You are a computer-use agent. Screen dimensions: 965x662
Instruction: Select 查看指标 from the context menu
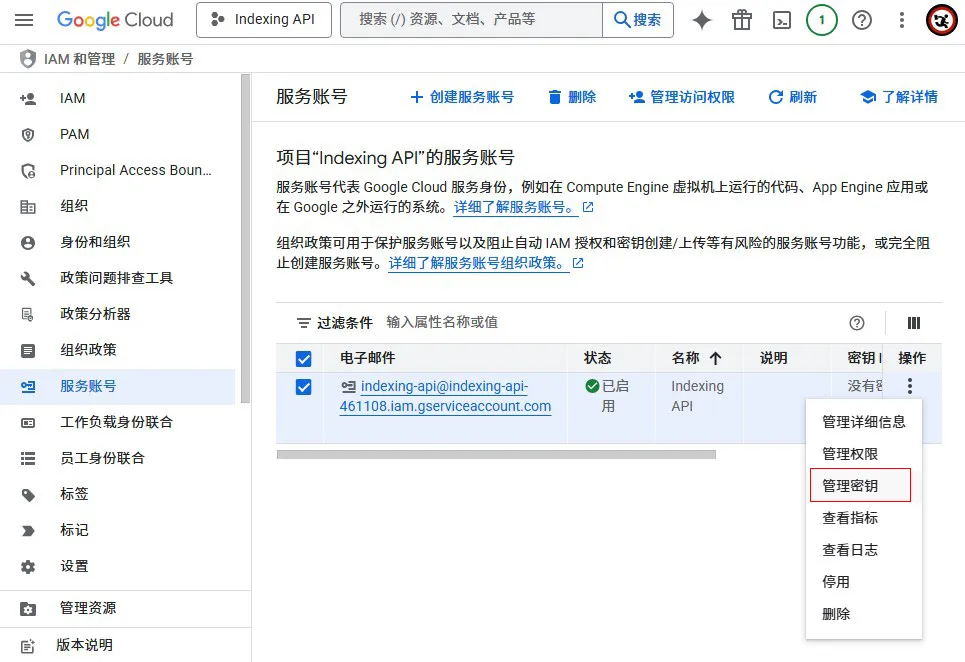pos(863,518)
